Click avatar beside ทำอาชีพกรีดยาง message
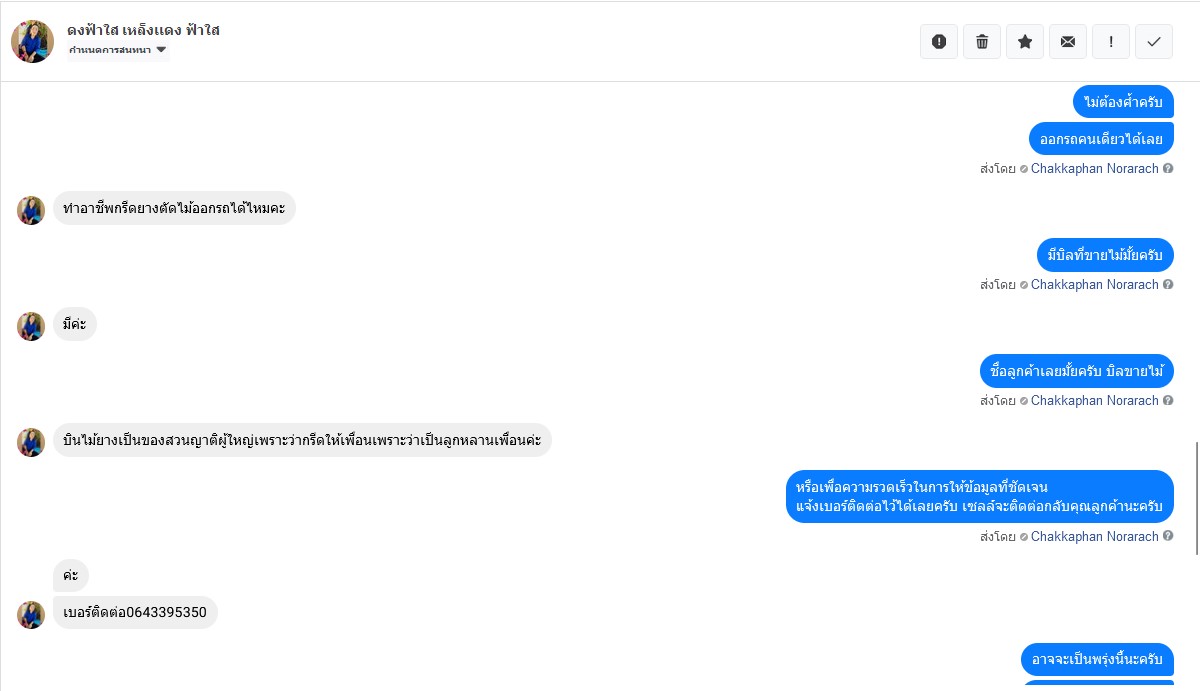The width and height of the screenshot is (1200, 691). pos(31,210)
